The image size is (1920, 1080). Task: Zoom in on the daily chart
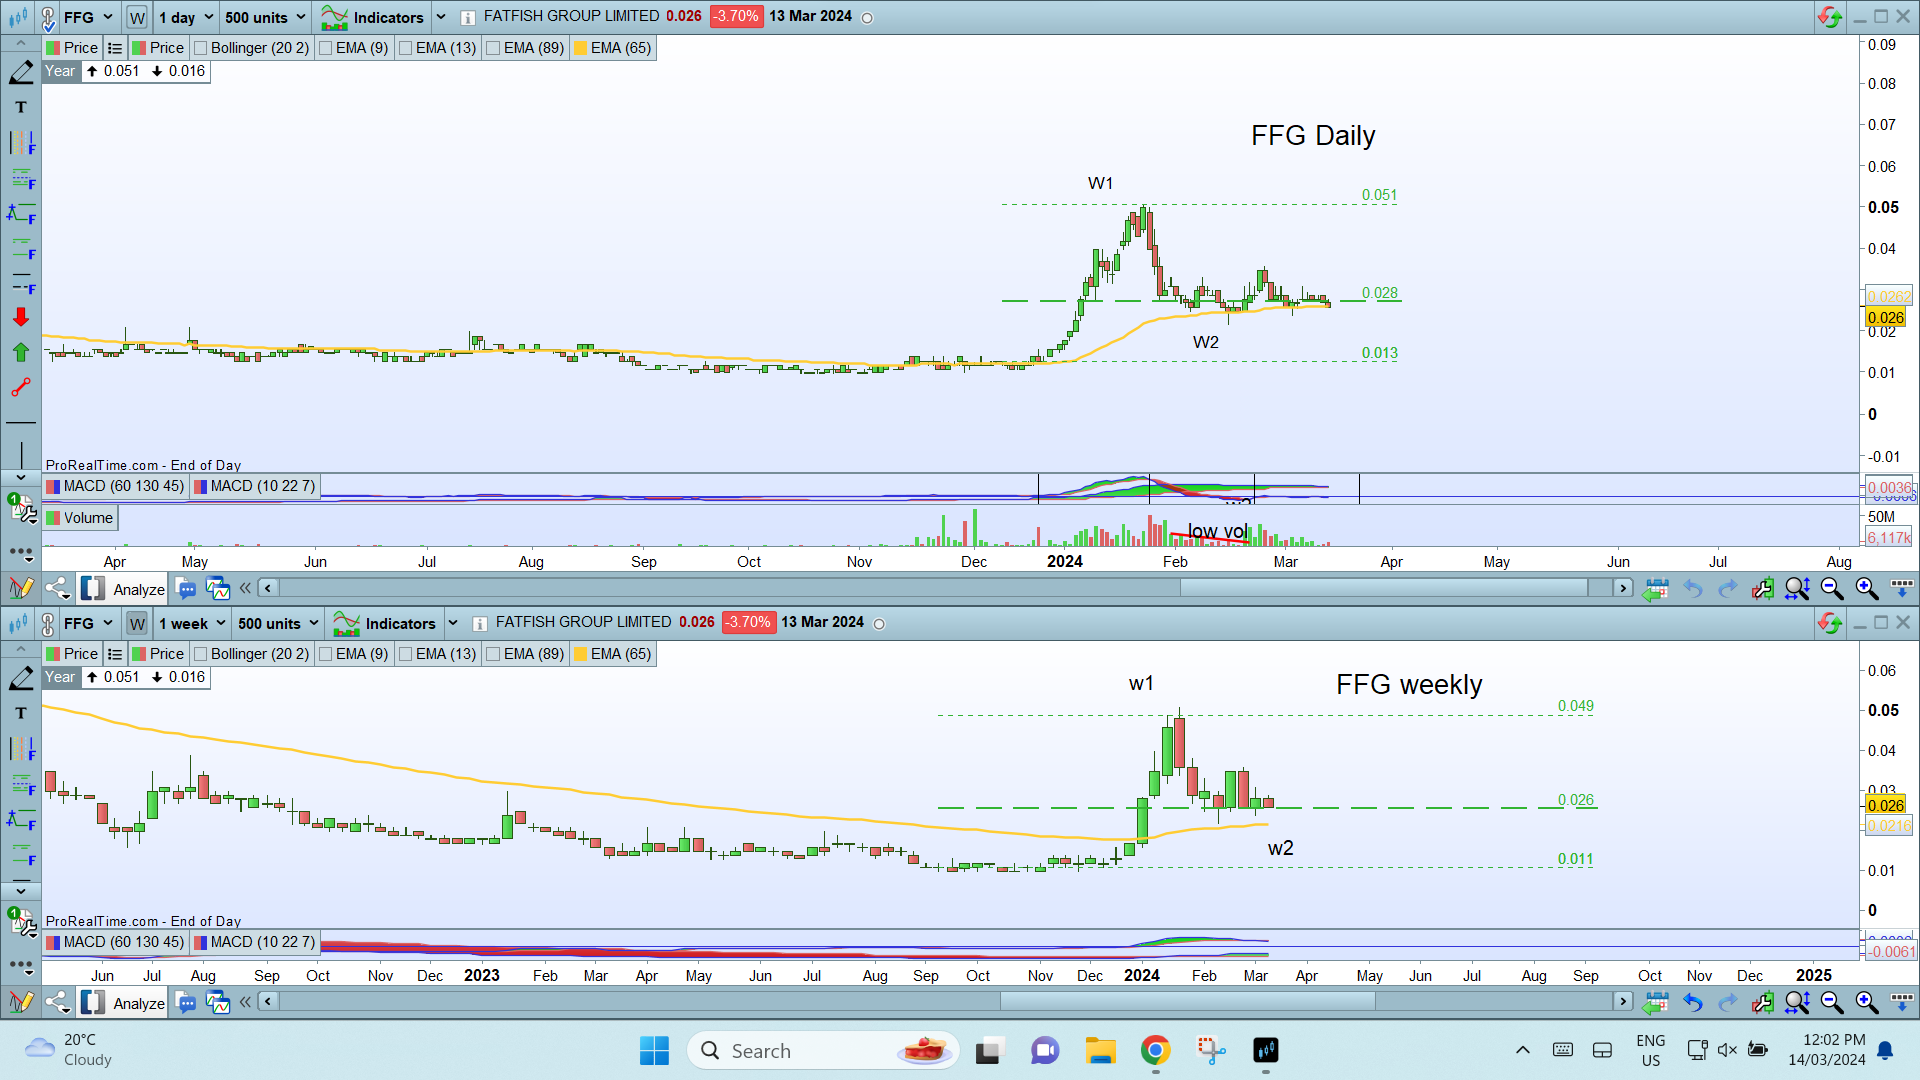tap(1867, 589)
